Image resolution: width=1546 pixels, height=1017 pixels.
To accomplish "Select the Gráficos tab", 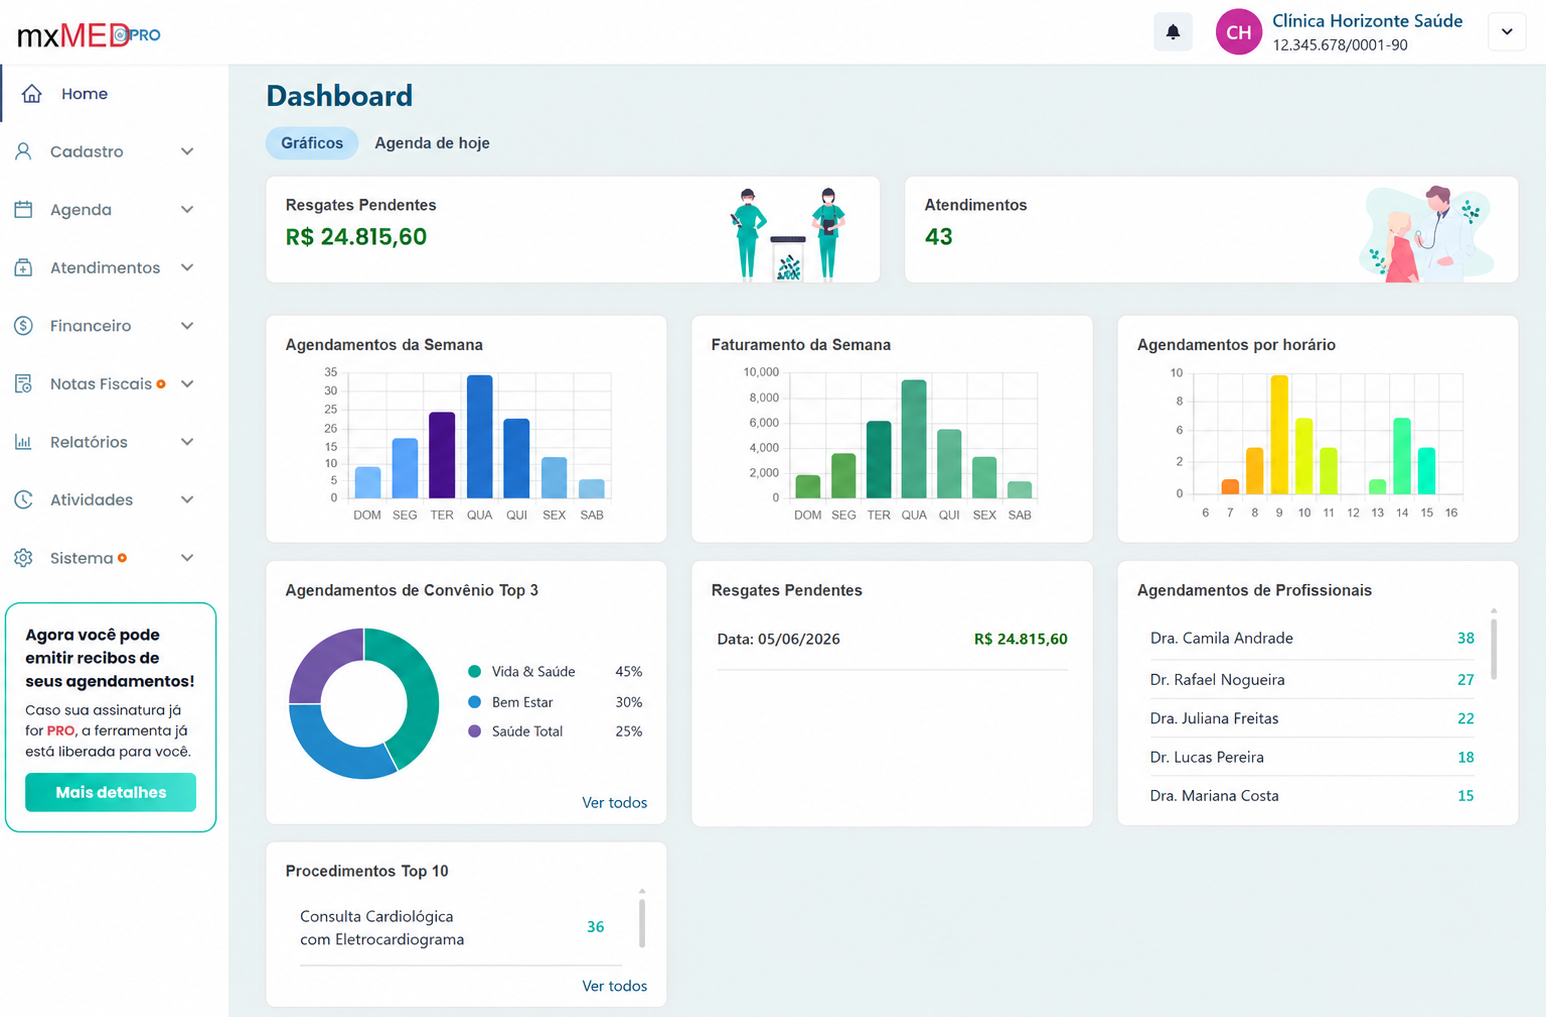I will (x=312, y=143).
